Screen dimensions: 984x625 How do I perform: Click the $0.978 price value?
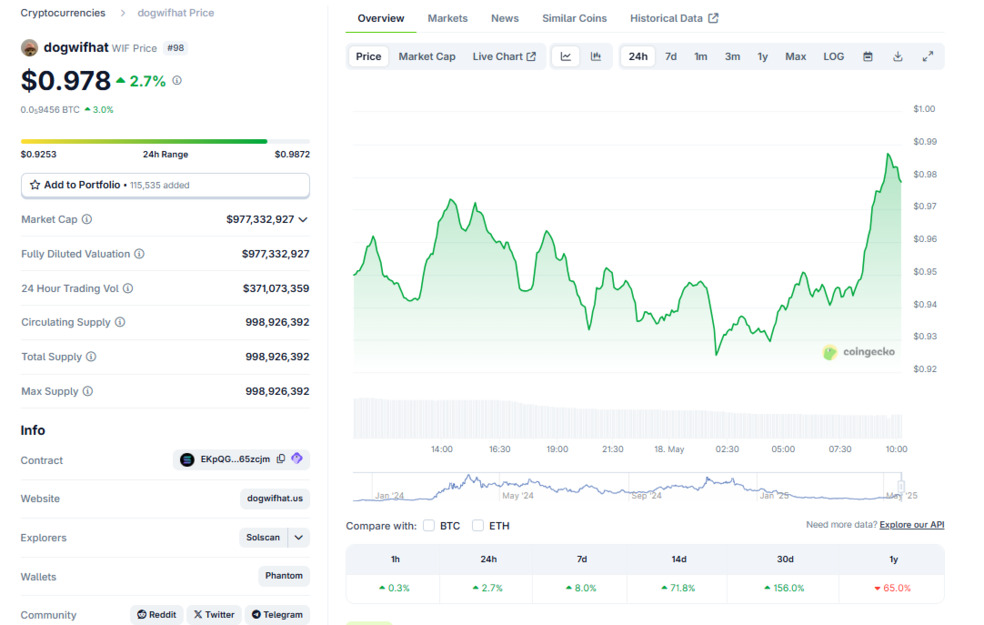[x=66, y=80]
